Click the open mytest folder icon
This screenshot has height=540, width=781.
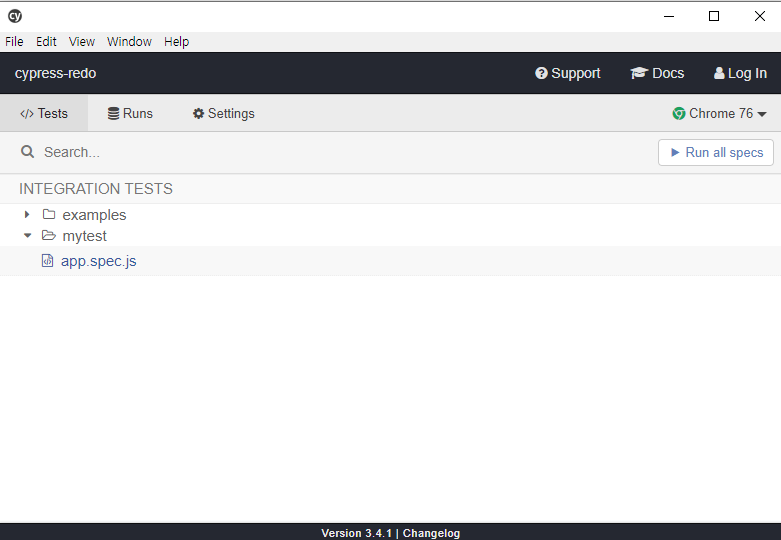click(49, 235)
